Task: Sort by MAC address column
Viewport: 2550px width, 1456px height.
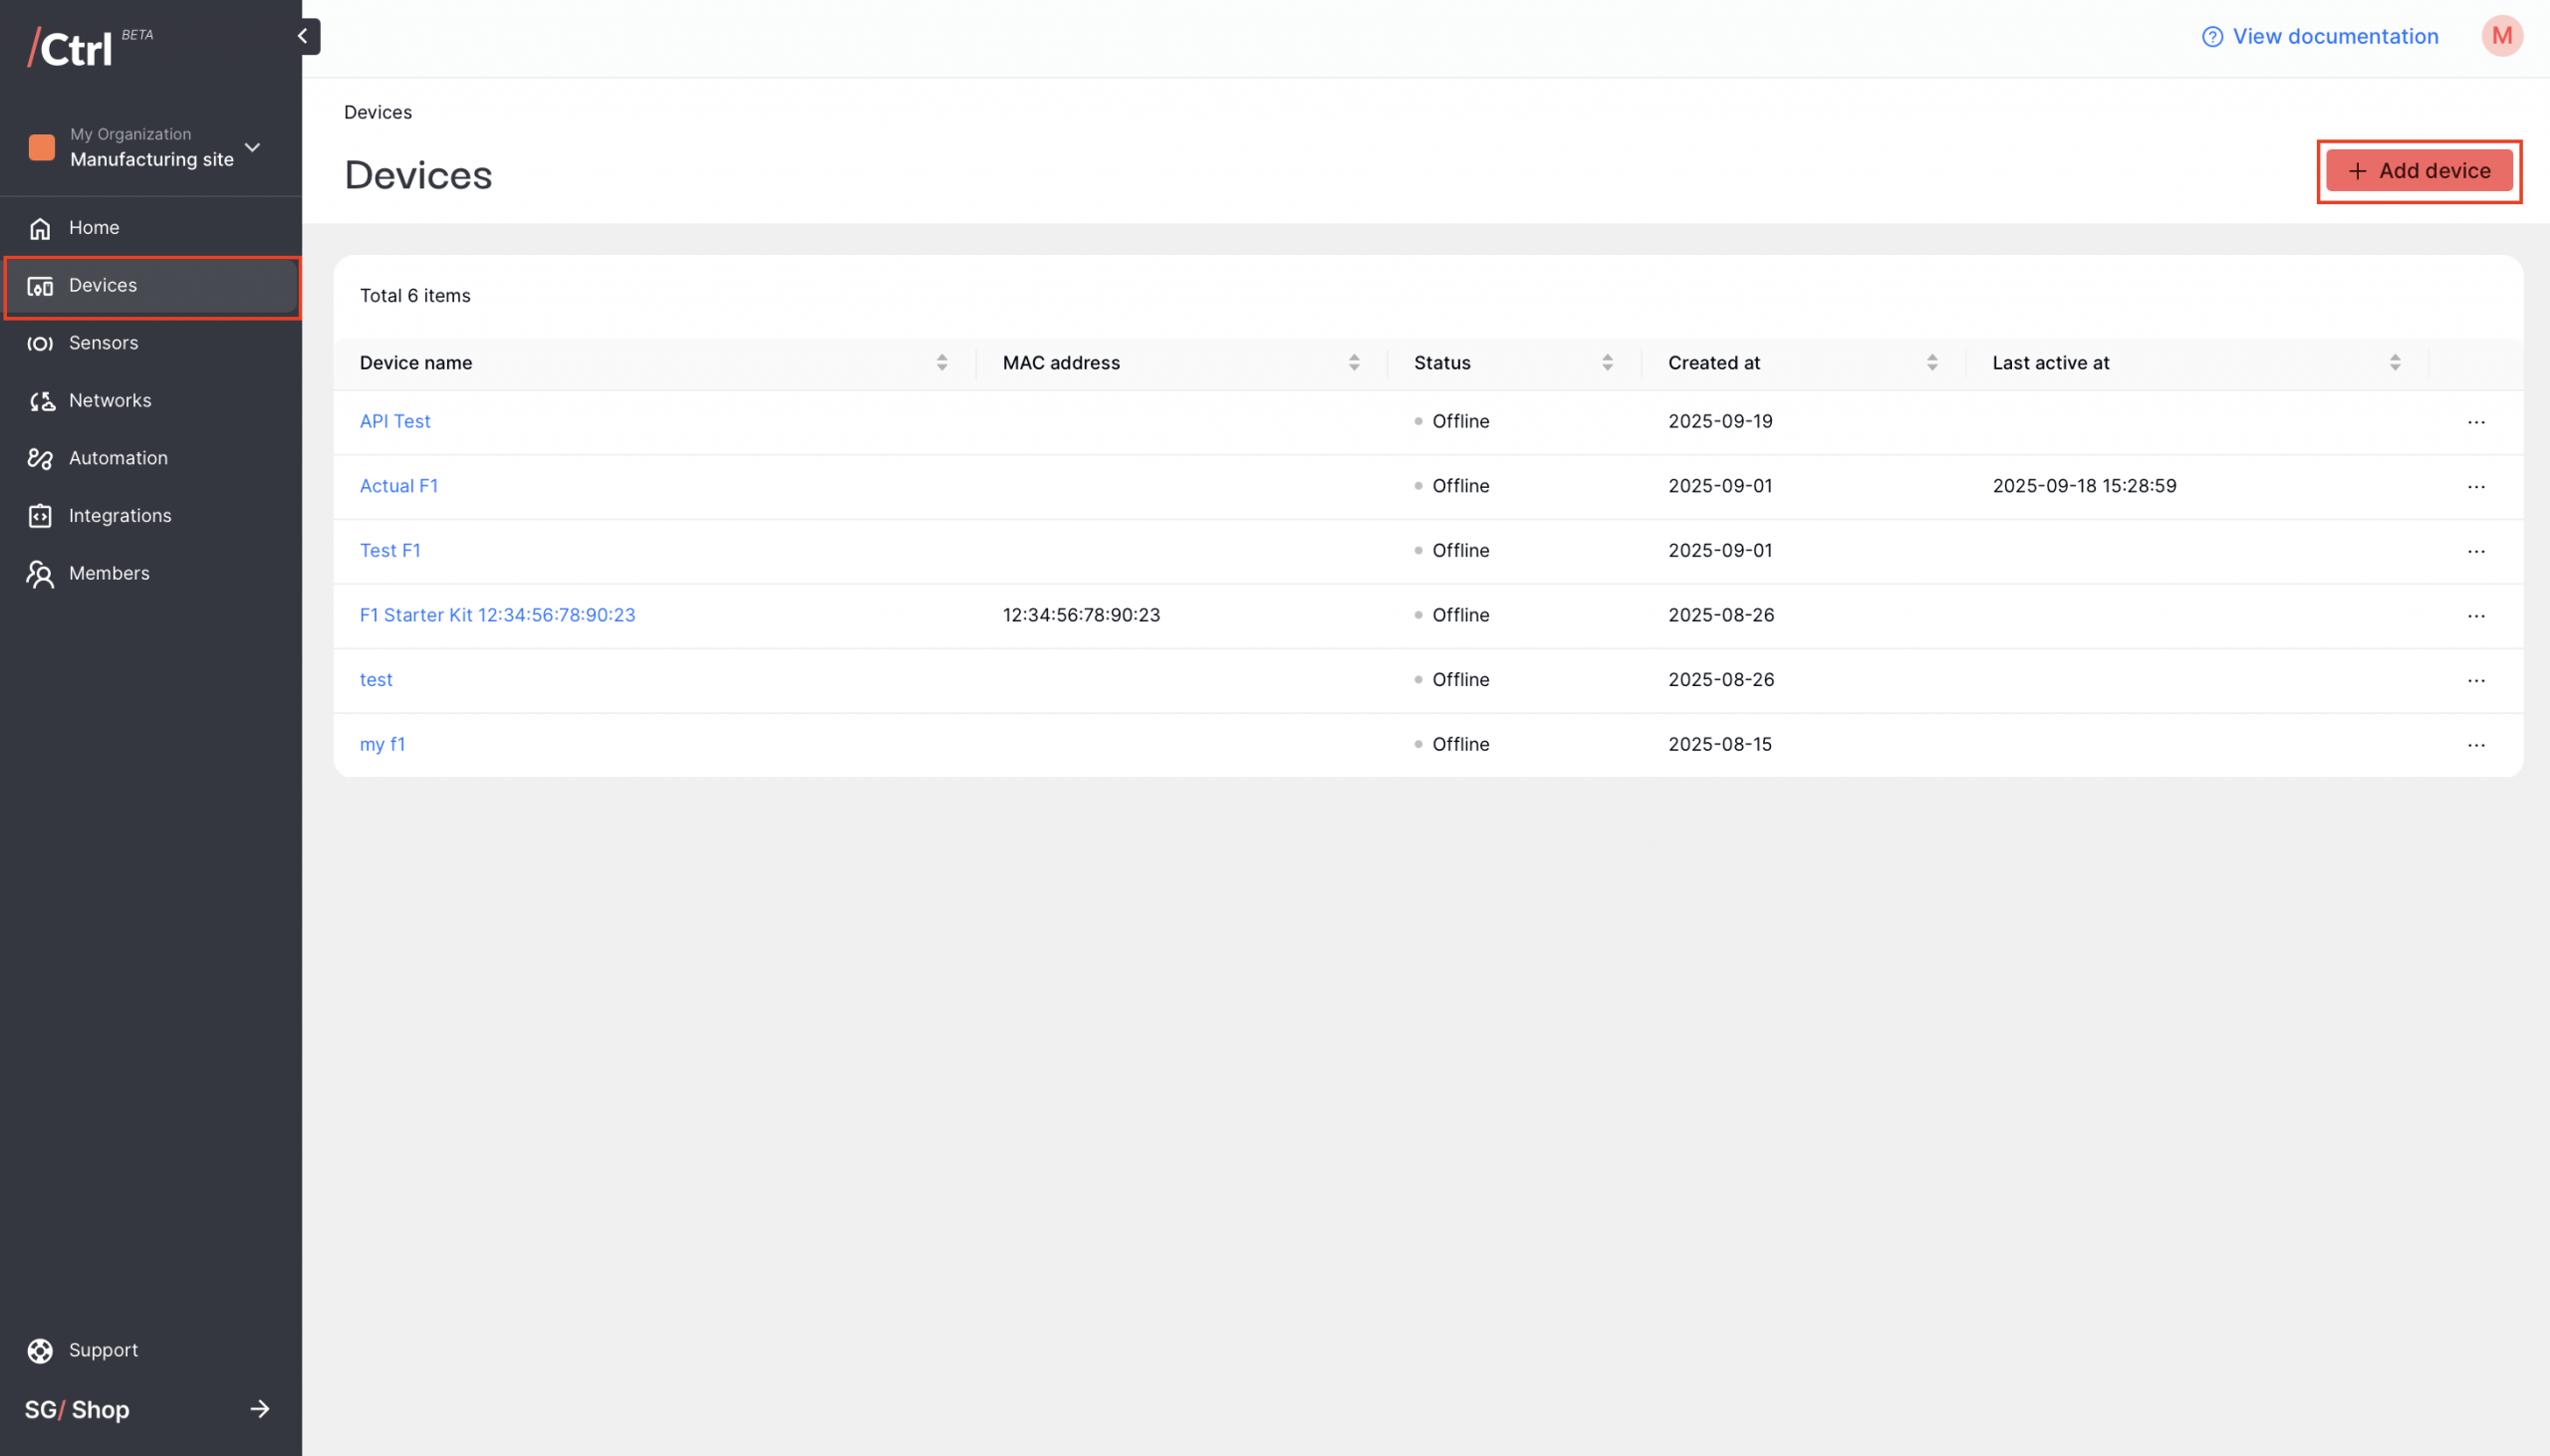Action: 1353,363
